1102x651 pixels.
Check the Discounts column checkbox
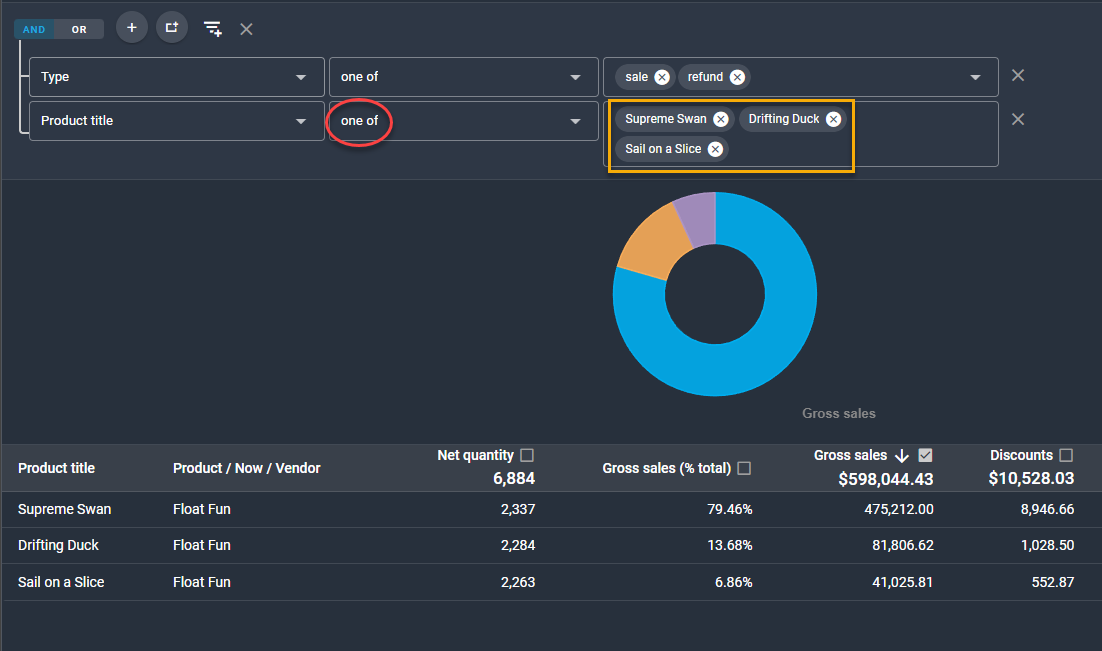tap(1066, 455)
